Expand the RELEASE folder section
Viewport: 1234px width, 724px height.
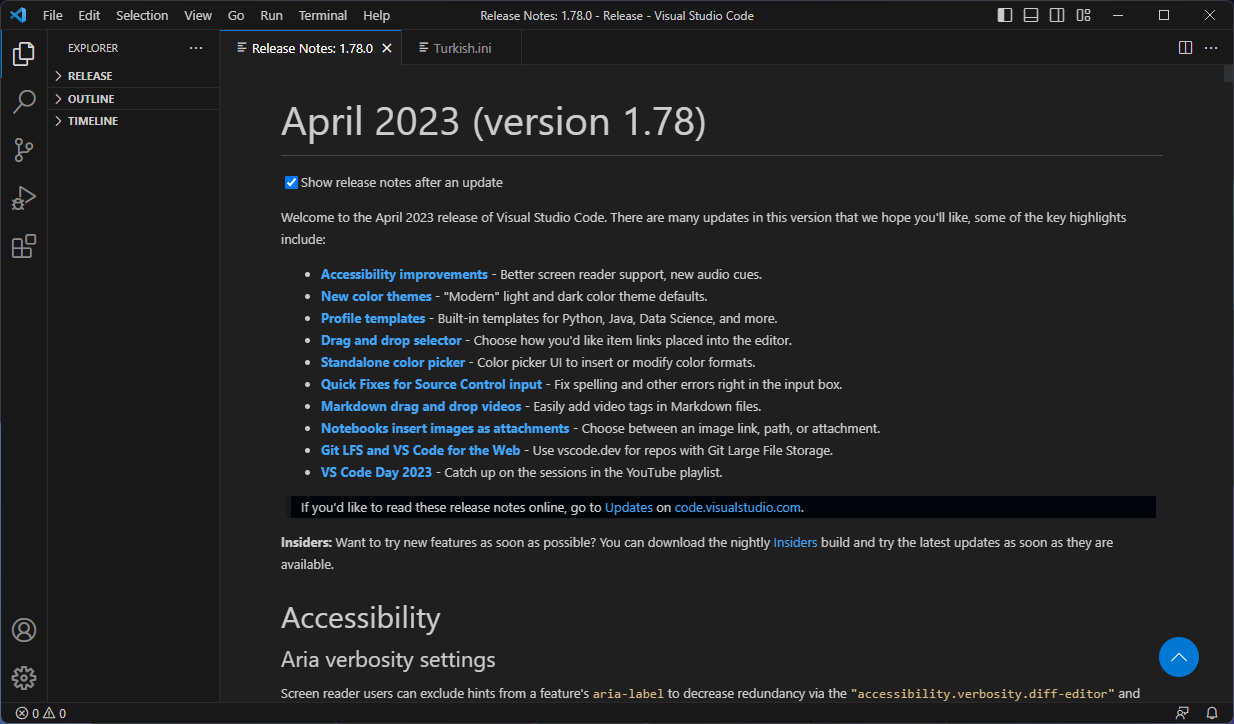coord(89,76)
